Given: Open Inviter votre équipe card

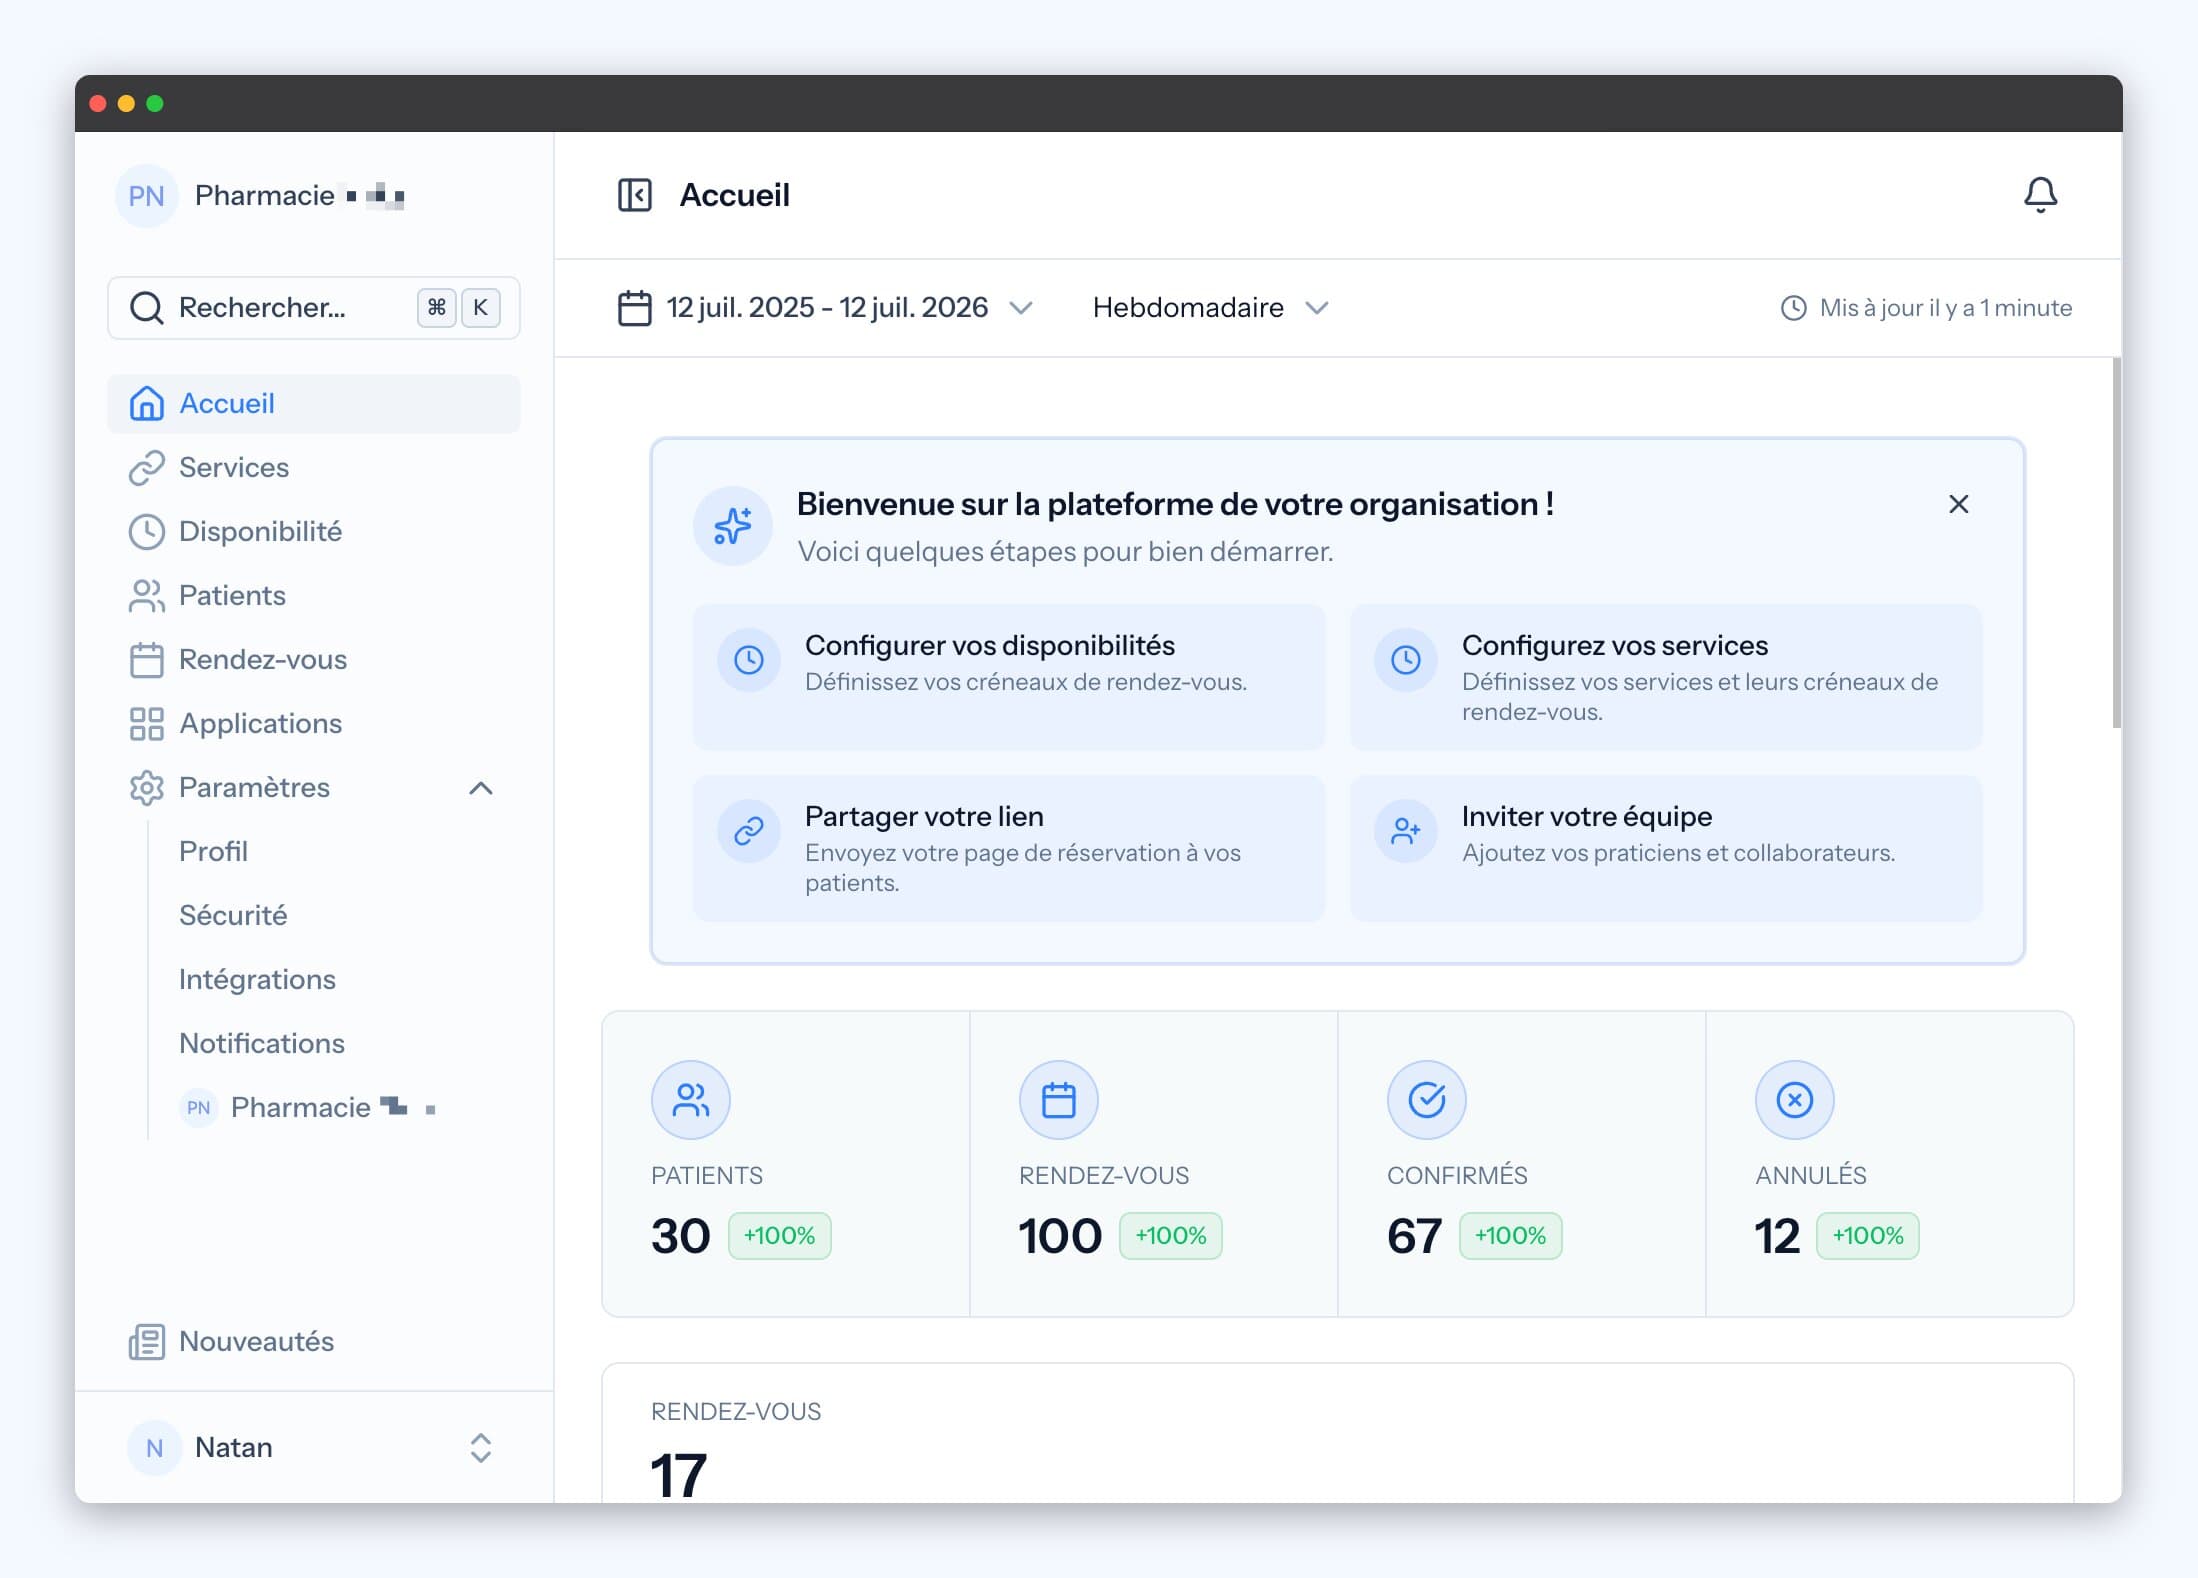Looking at the screenshot, I should coord(1666,848).
